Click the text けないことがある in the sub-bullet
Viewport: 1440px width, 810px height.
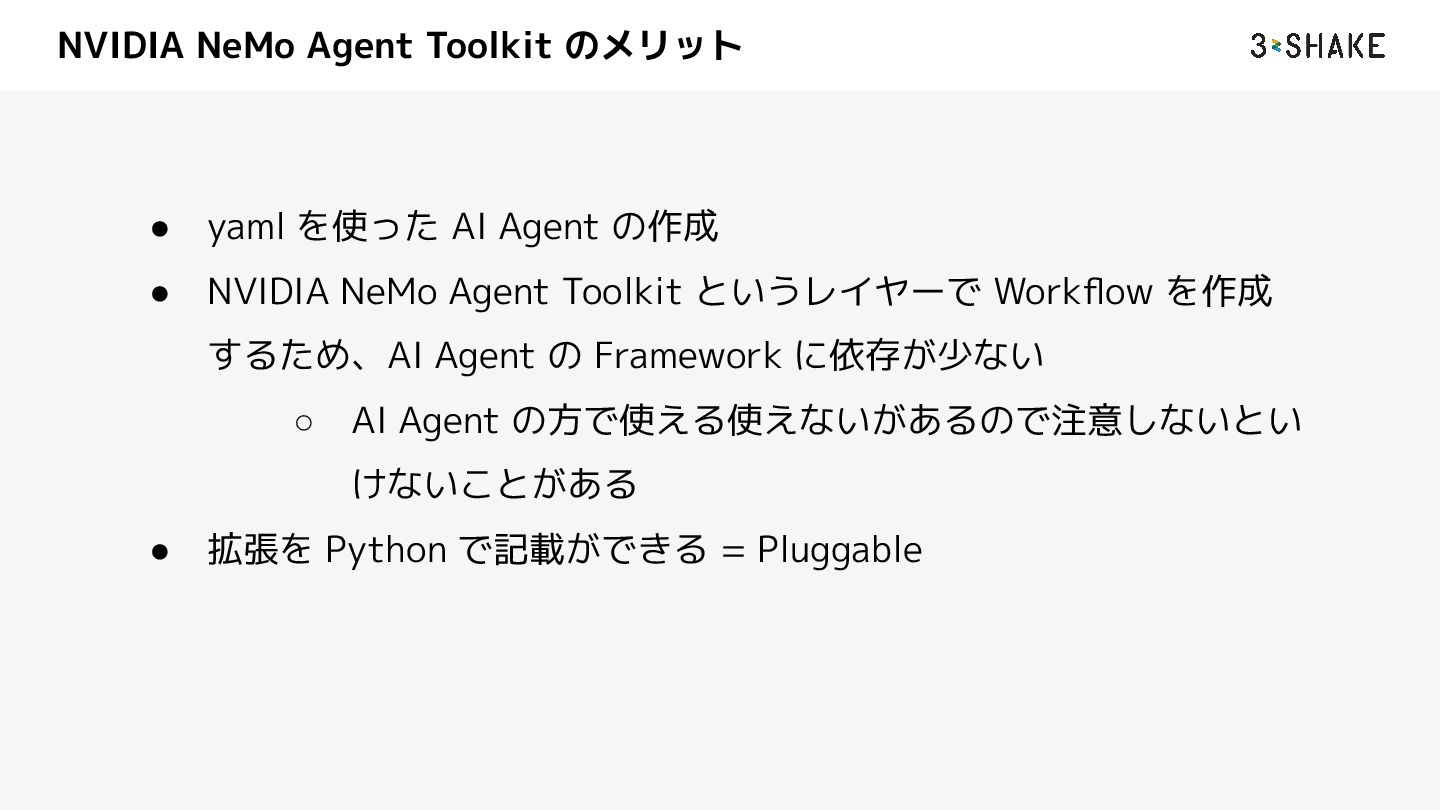tap(495, 485)
